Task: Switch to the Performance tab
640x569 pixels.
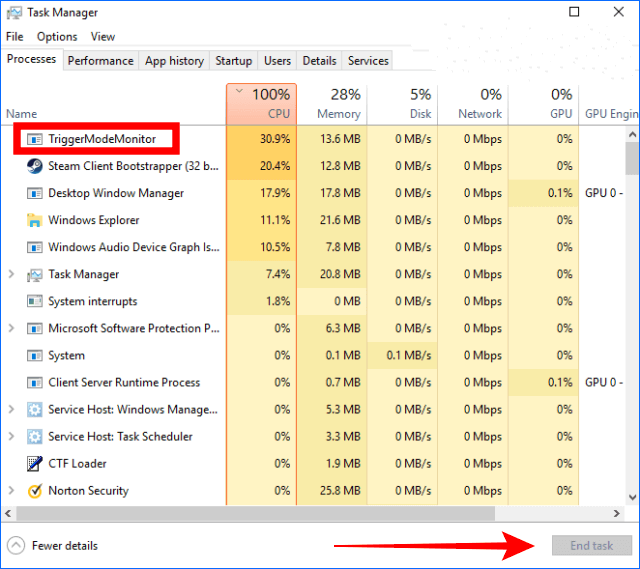Action: pos(100,61)
